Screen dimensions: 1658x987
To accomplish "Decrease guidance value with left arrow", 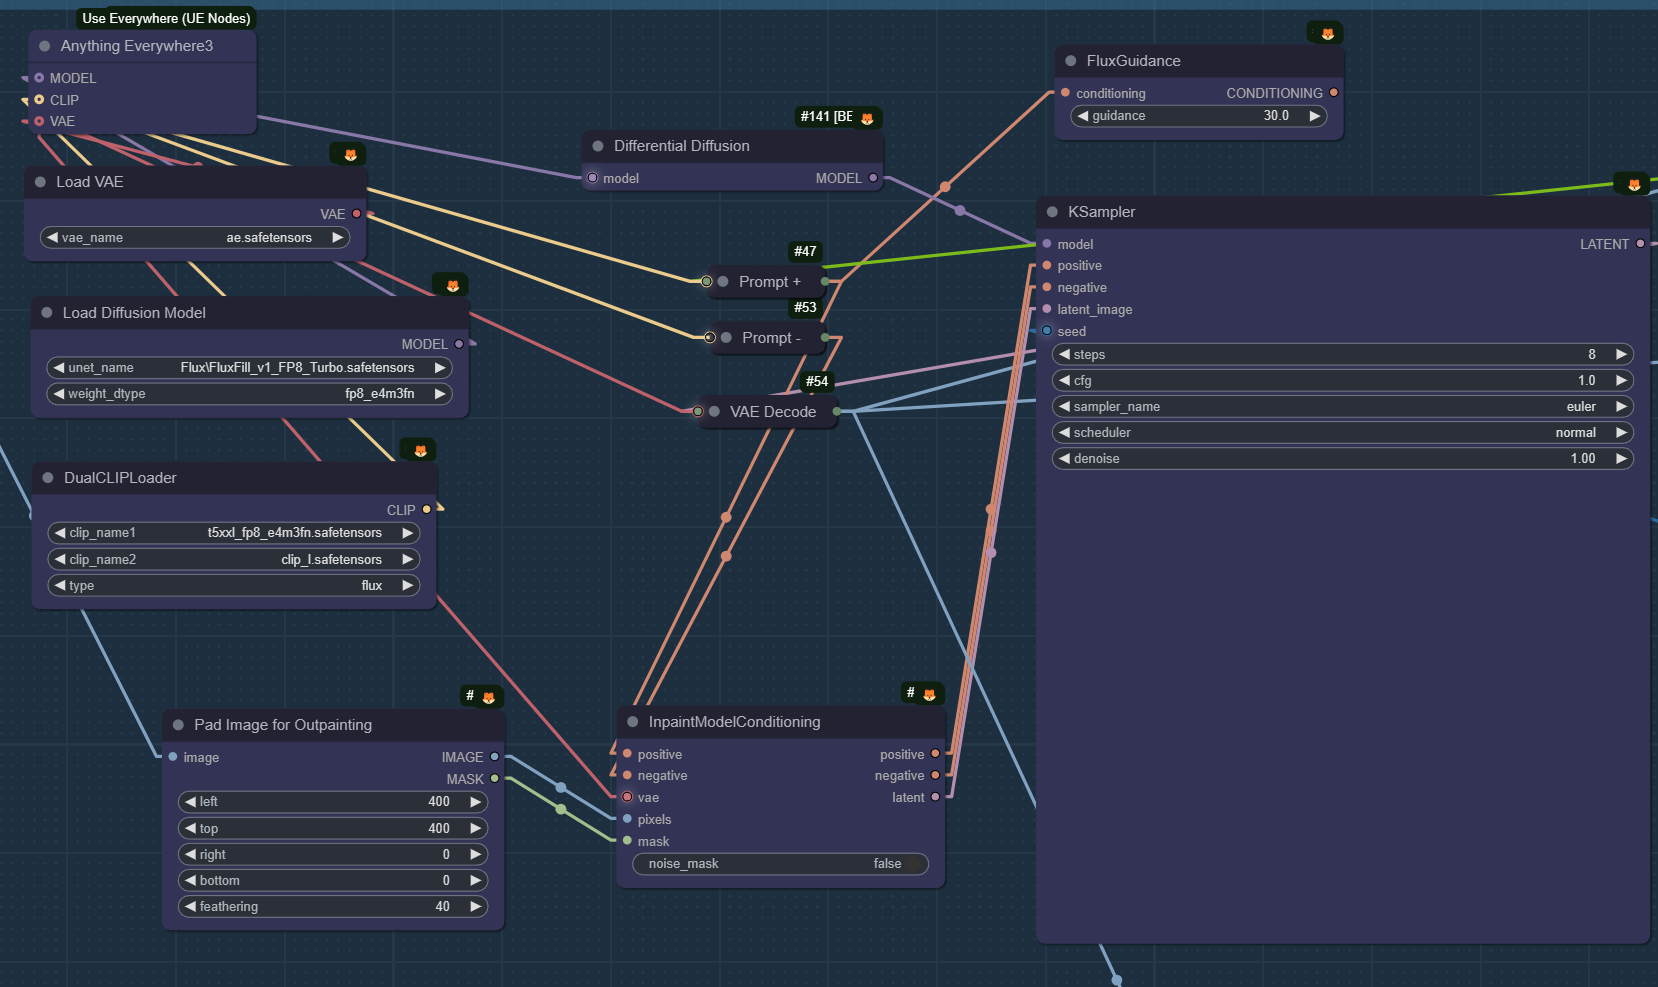I will coord(1082,116).
